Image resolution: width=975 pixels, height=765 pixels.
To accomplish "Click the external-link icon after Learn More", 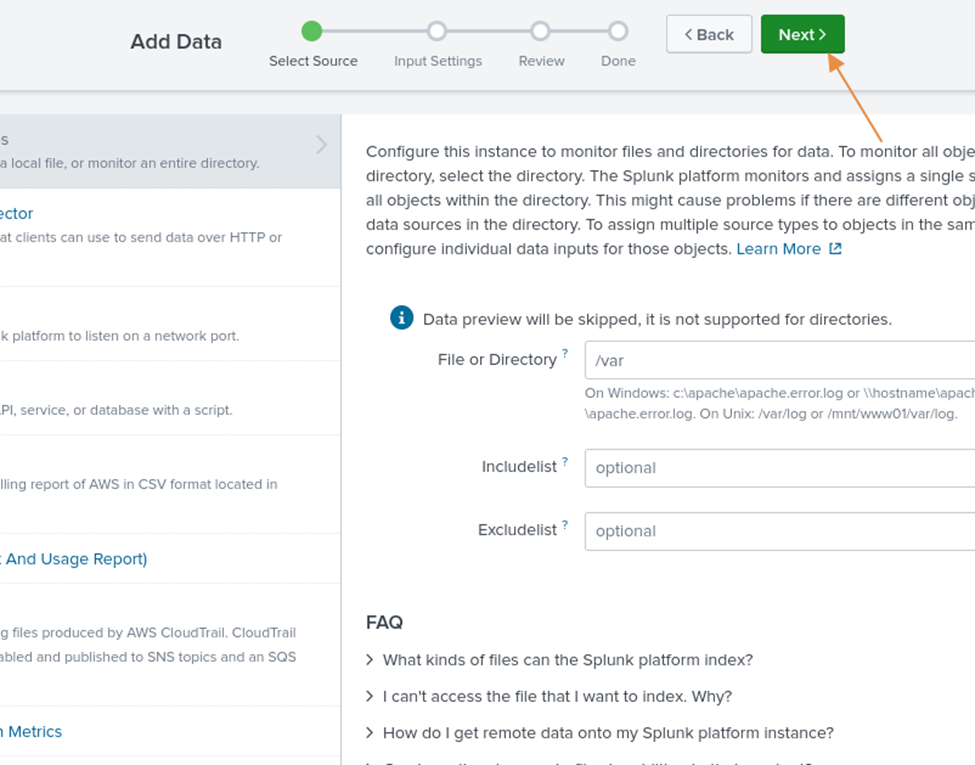I will point(834,248).
